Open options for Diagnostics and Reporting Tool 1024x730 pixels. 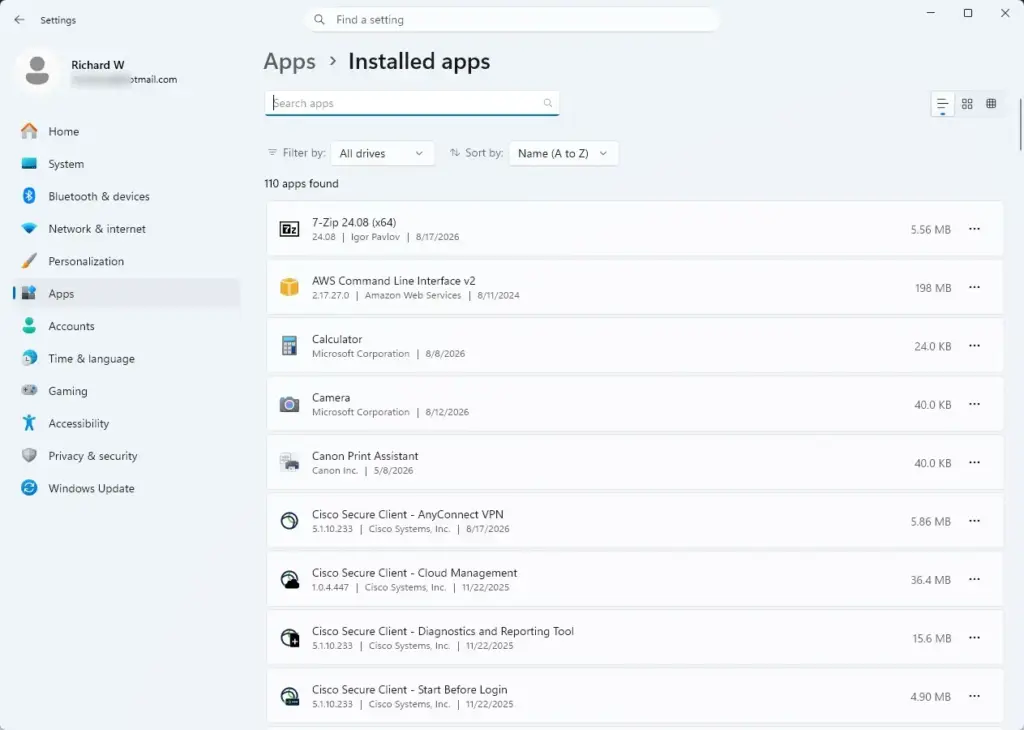coord(974,638)
